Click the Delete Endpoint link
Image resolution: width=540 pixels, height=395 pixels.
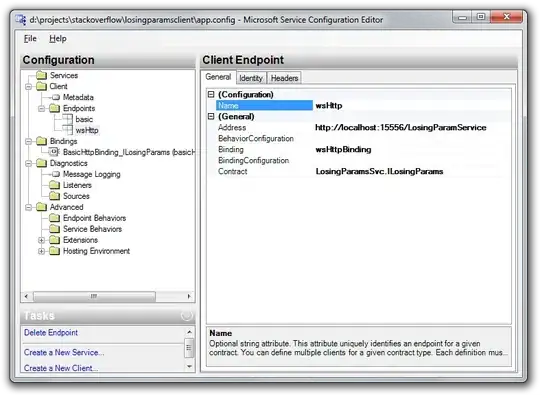[x=51, y=333]
